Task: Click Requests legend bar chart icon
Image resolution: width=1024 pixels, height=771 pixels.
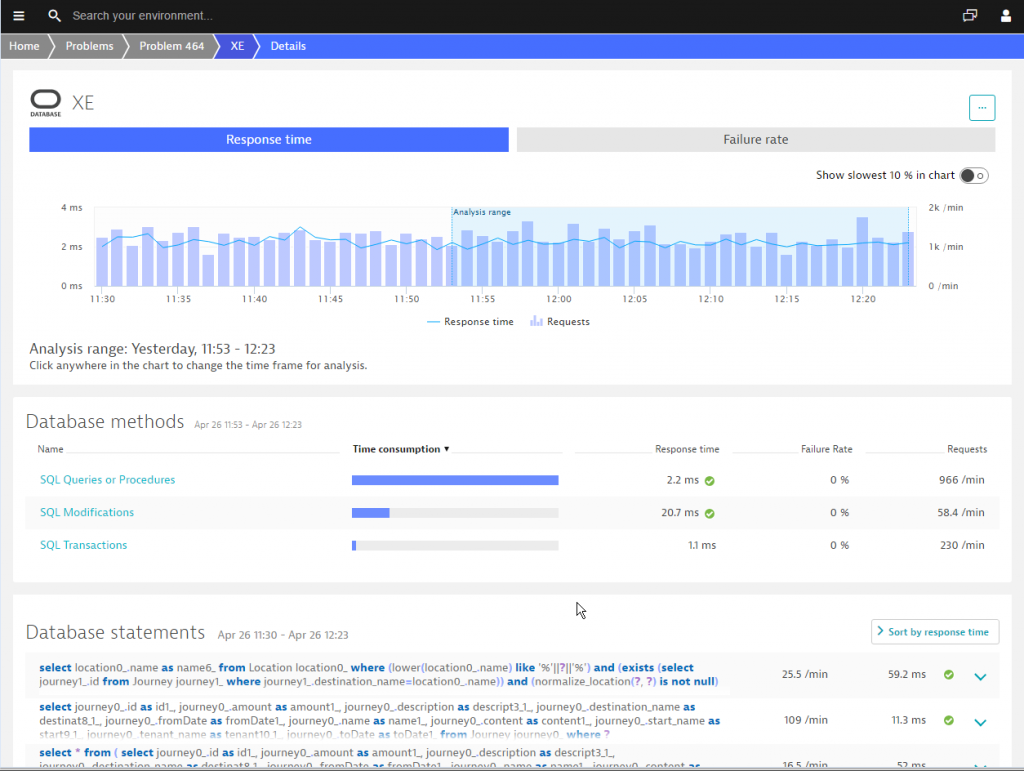Action: coord(536,321)
